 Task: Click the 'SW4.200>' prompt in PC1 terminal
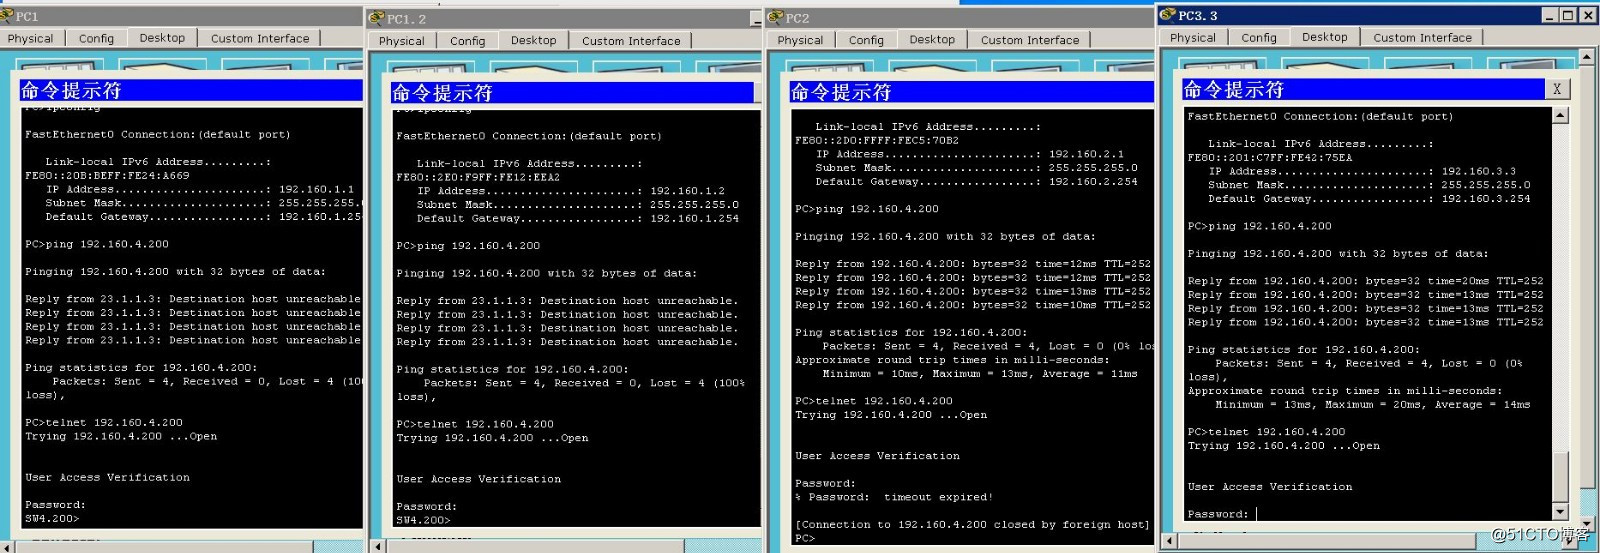click(x=52, y=518)
